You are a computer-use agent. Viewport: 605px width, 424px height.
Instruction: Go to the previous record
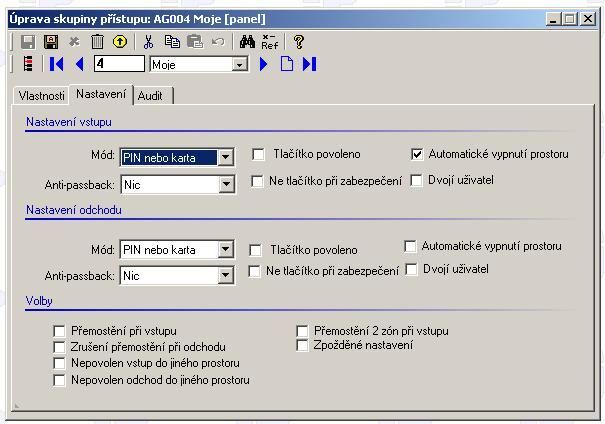click(x=79, y=64)
